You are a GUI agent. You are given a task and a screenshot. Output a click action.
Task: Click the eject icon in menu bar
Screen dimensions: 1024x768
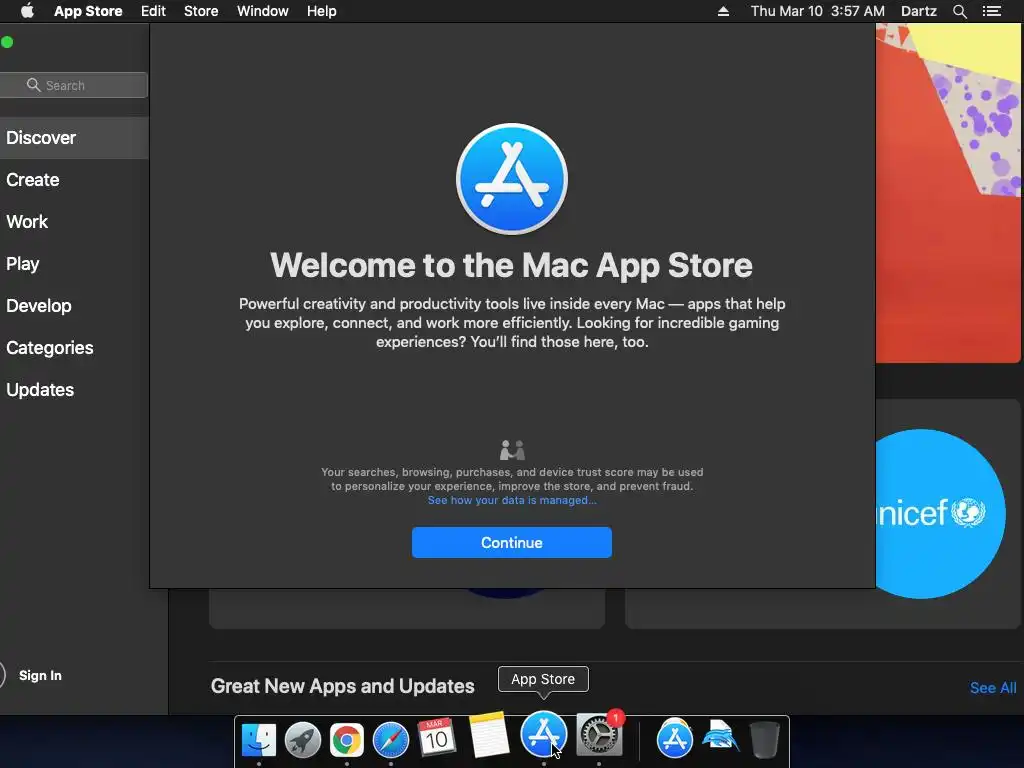723,11
